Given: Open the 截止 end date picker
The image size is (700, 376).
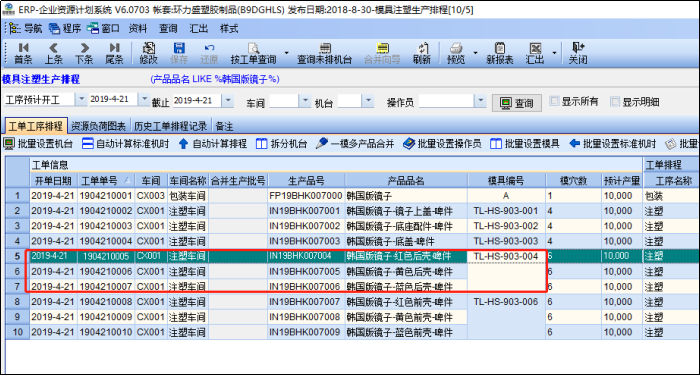Looking at the screenshot, I should click(x=228, y=101).
